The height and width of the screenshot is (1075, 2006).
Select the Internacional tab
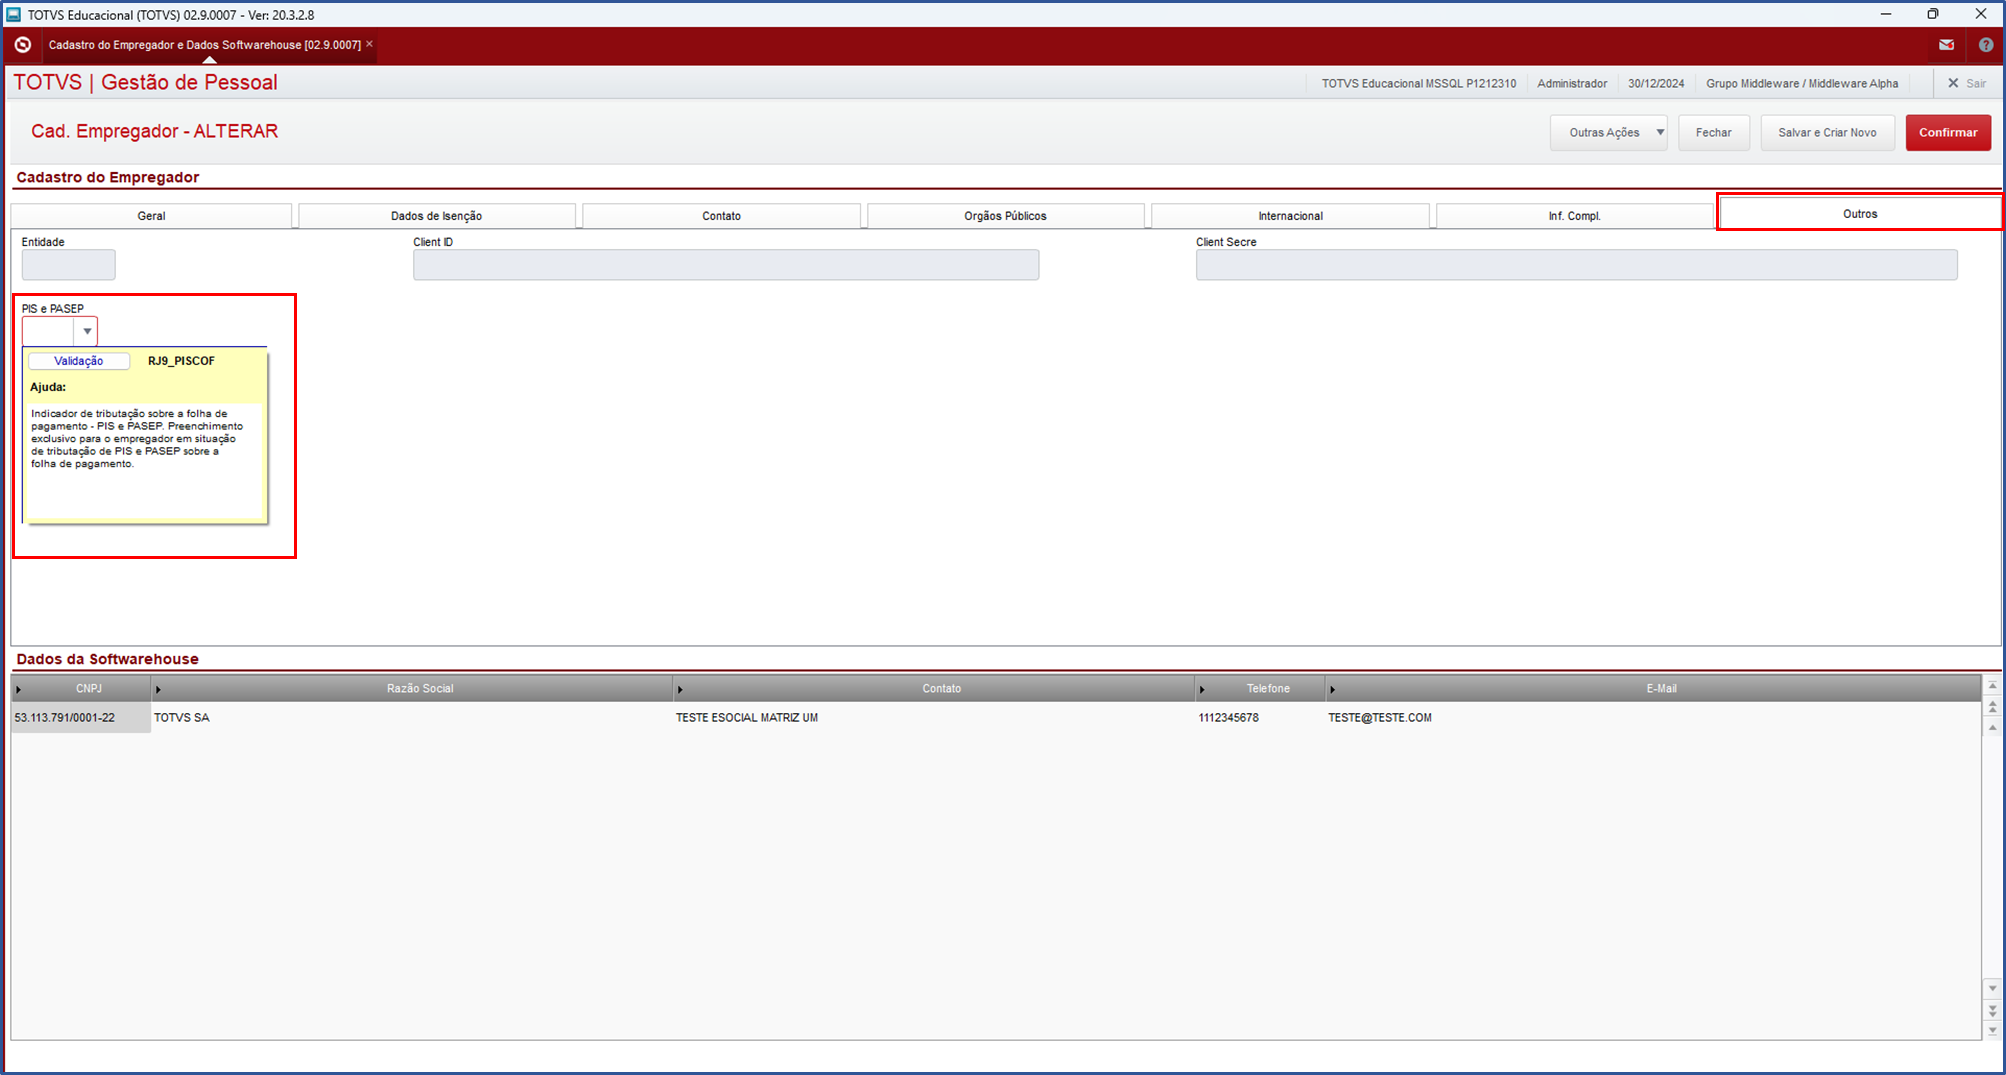coord(1290,216)
